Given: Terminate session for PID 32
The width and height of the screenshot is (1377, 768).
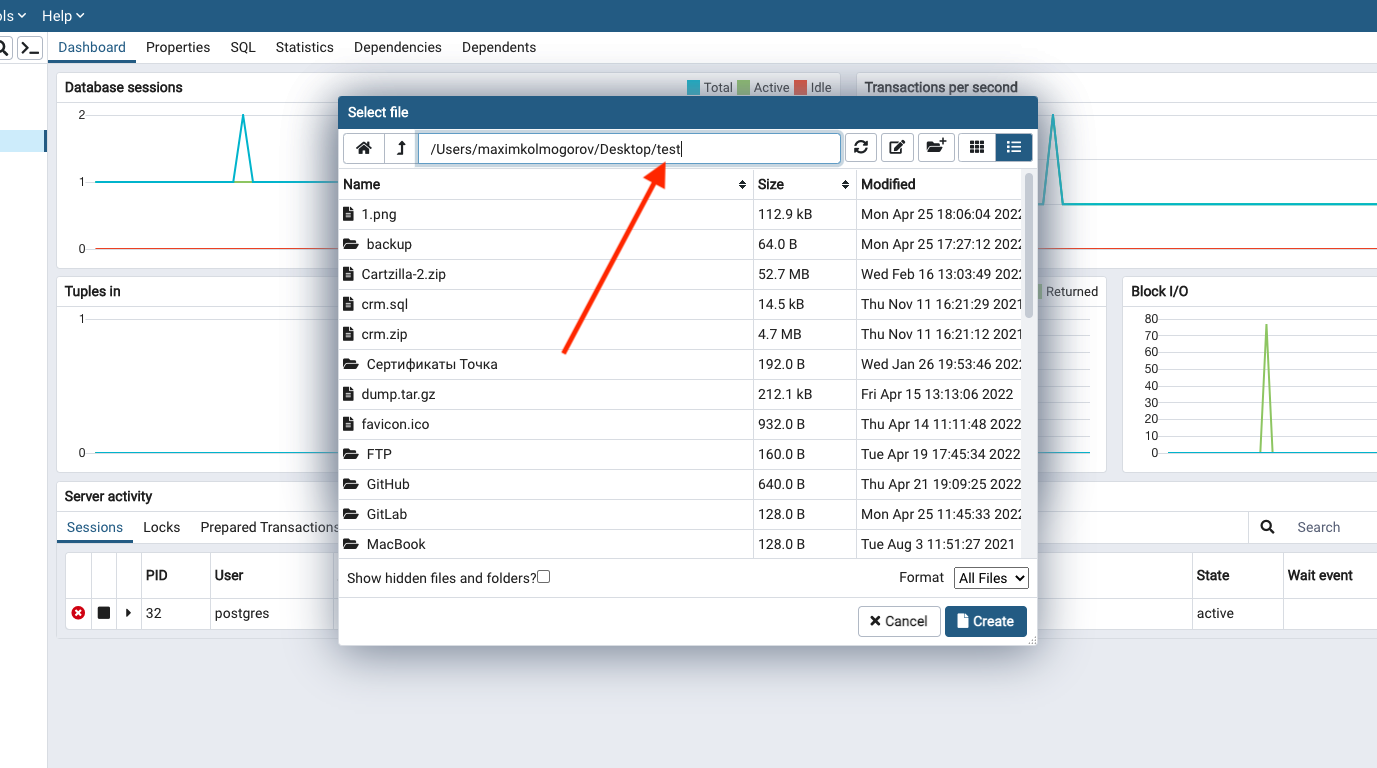Looking at the screenshot, I should 78,613.
